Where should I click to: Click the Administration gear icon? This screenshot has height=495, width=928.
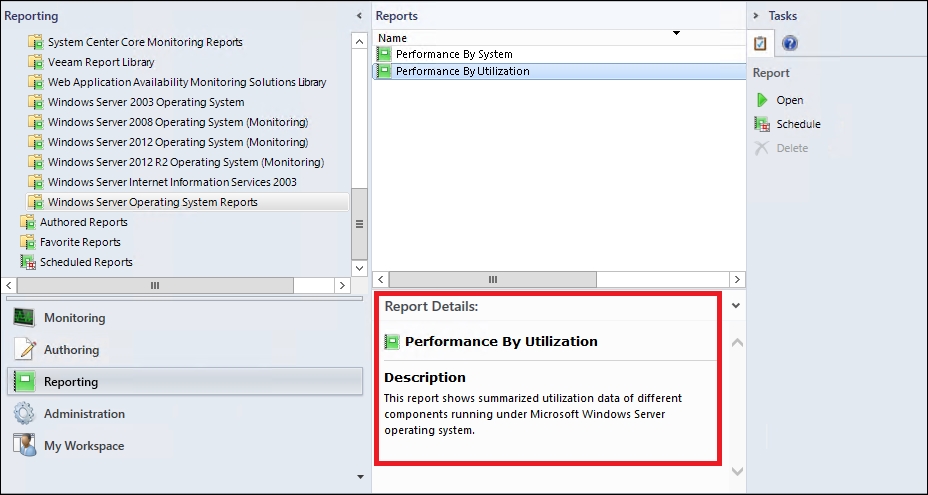[x=25, y=413]
